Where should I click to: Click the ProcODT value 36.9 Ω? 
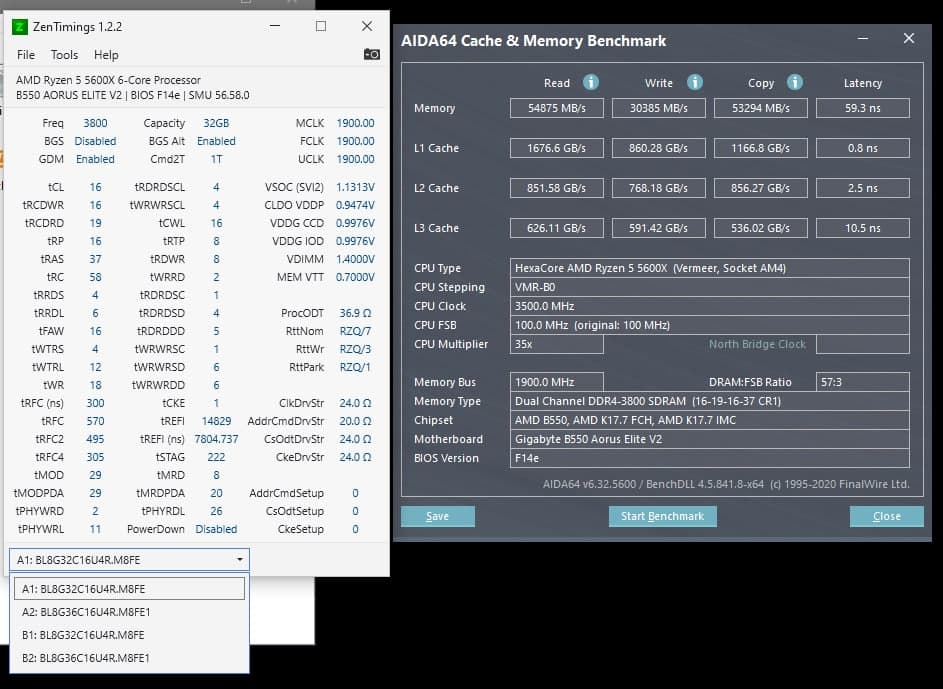355,313
